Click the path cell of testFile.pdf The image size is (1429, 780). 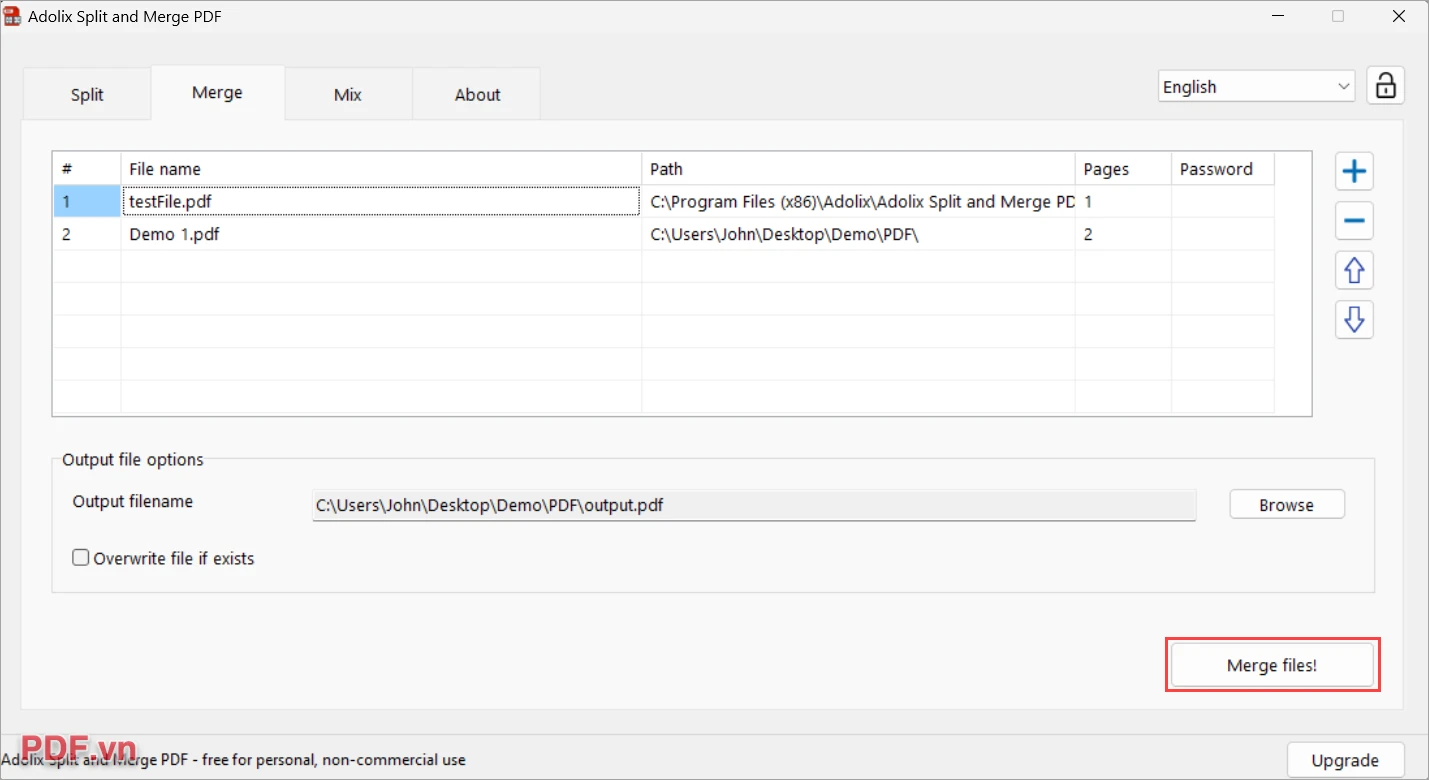(858, 202)
